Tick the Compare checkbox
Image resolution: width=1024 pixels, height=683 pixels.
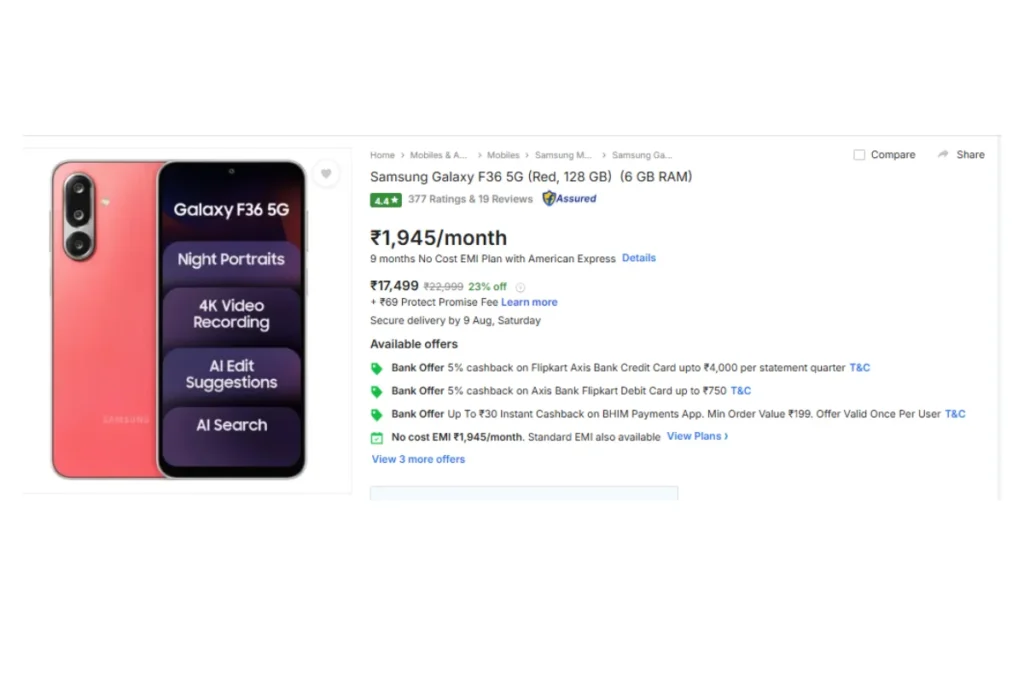click(859, 155)
